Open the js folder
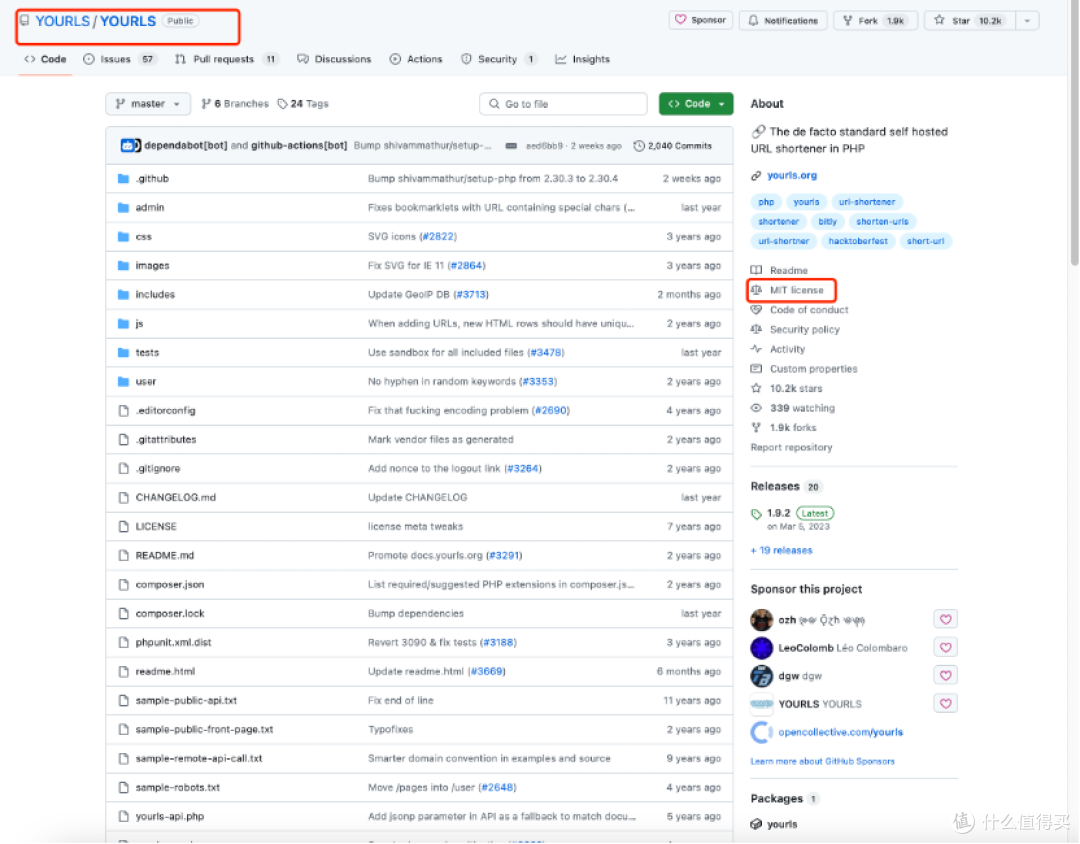 tap(139, 323)
